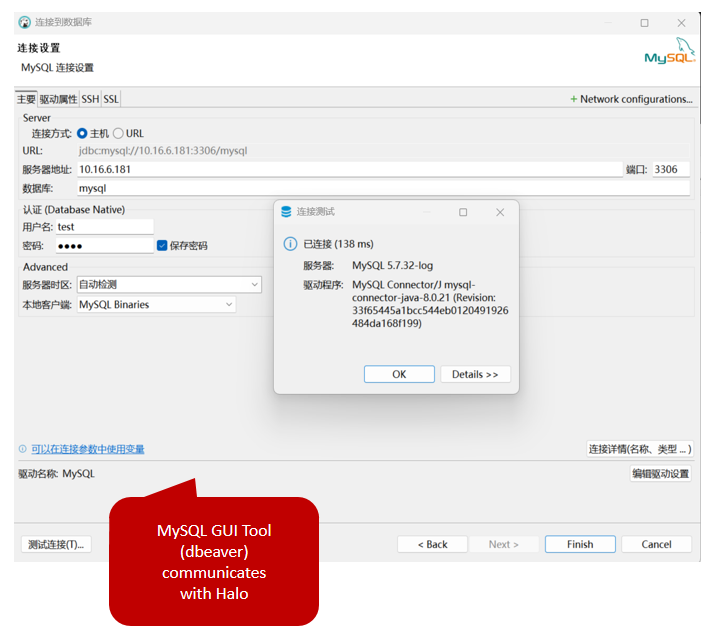Switch to the 驱动属性 tab
The image size is (712, 631).
(x=58, y=99)
